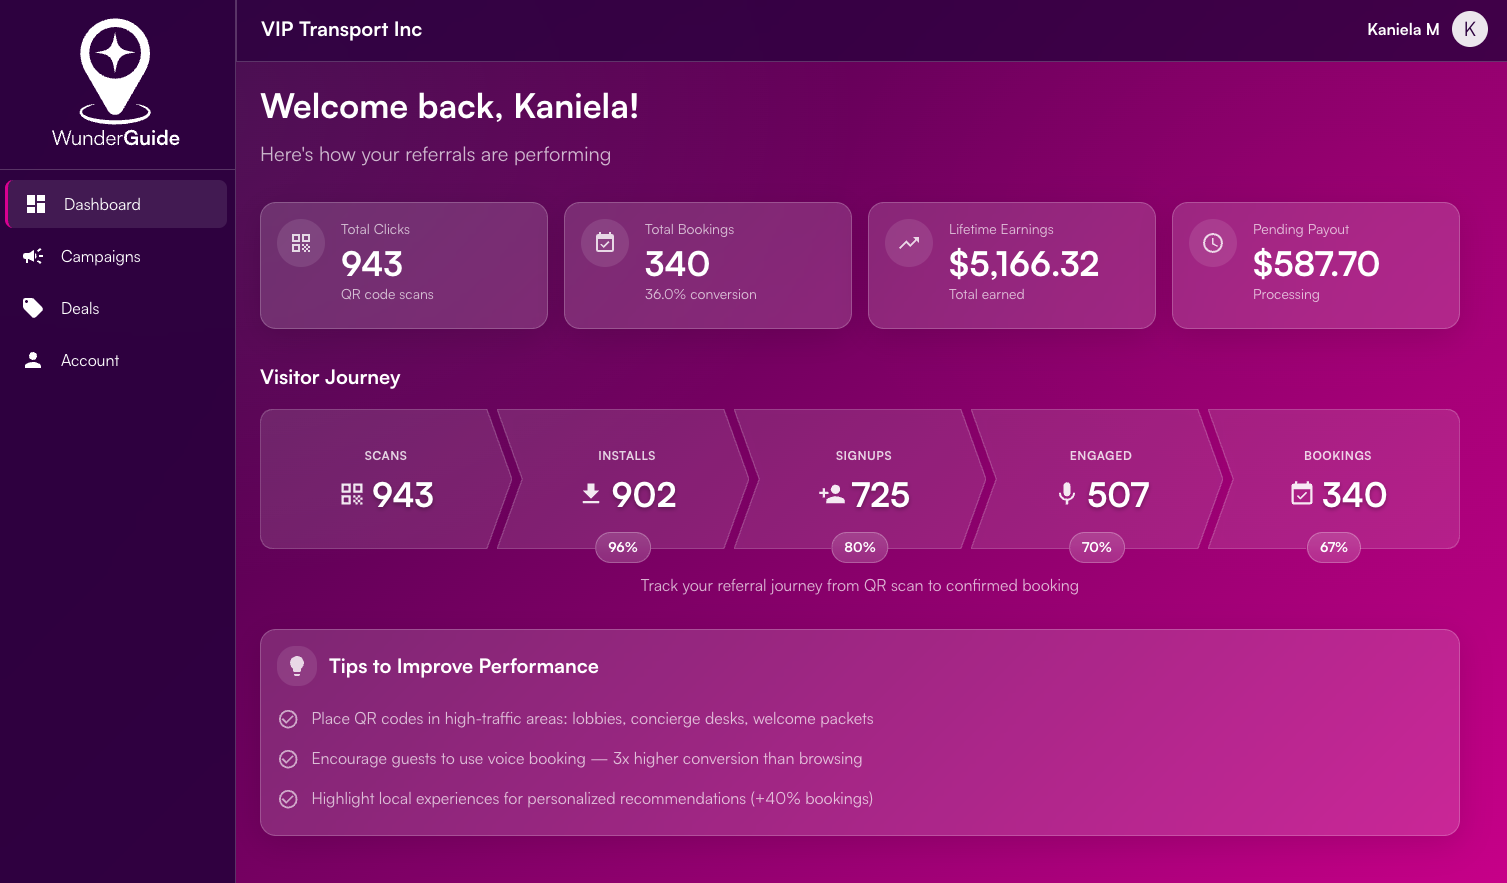
Task: Click the Account person icon in sidebar
Action: 33,360
